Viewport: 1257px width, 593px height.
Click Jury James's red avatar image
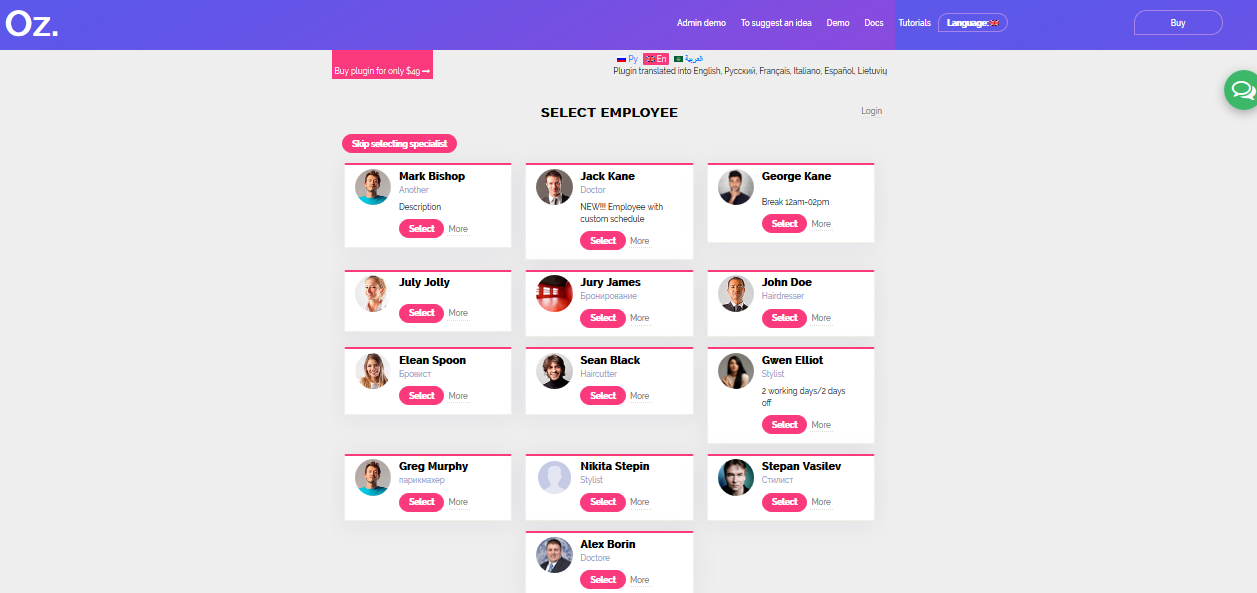[x=554, y=293]
